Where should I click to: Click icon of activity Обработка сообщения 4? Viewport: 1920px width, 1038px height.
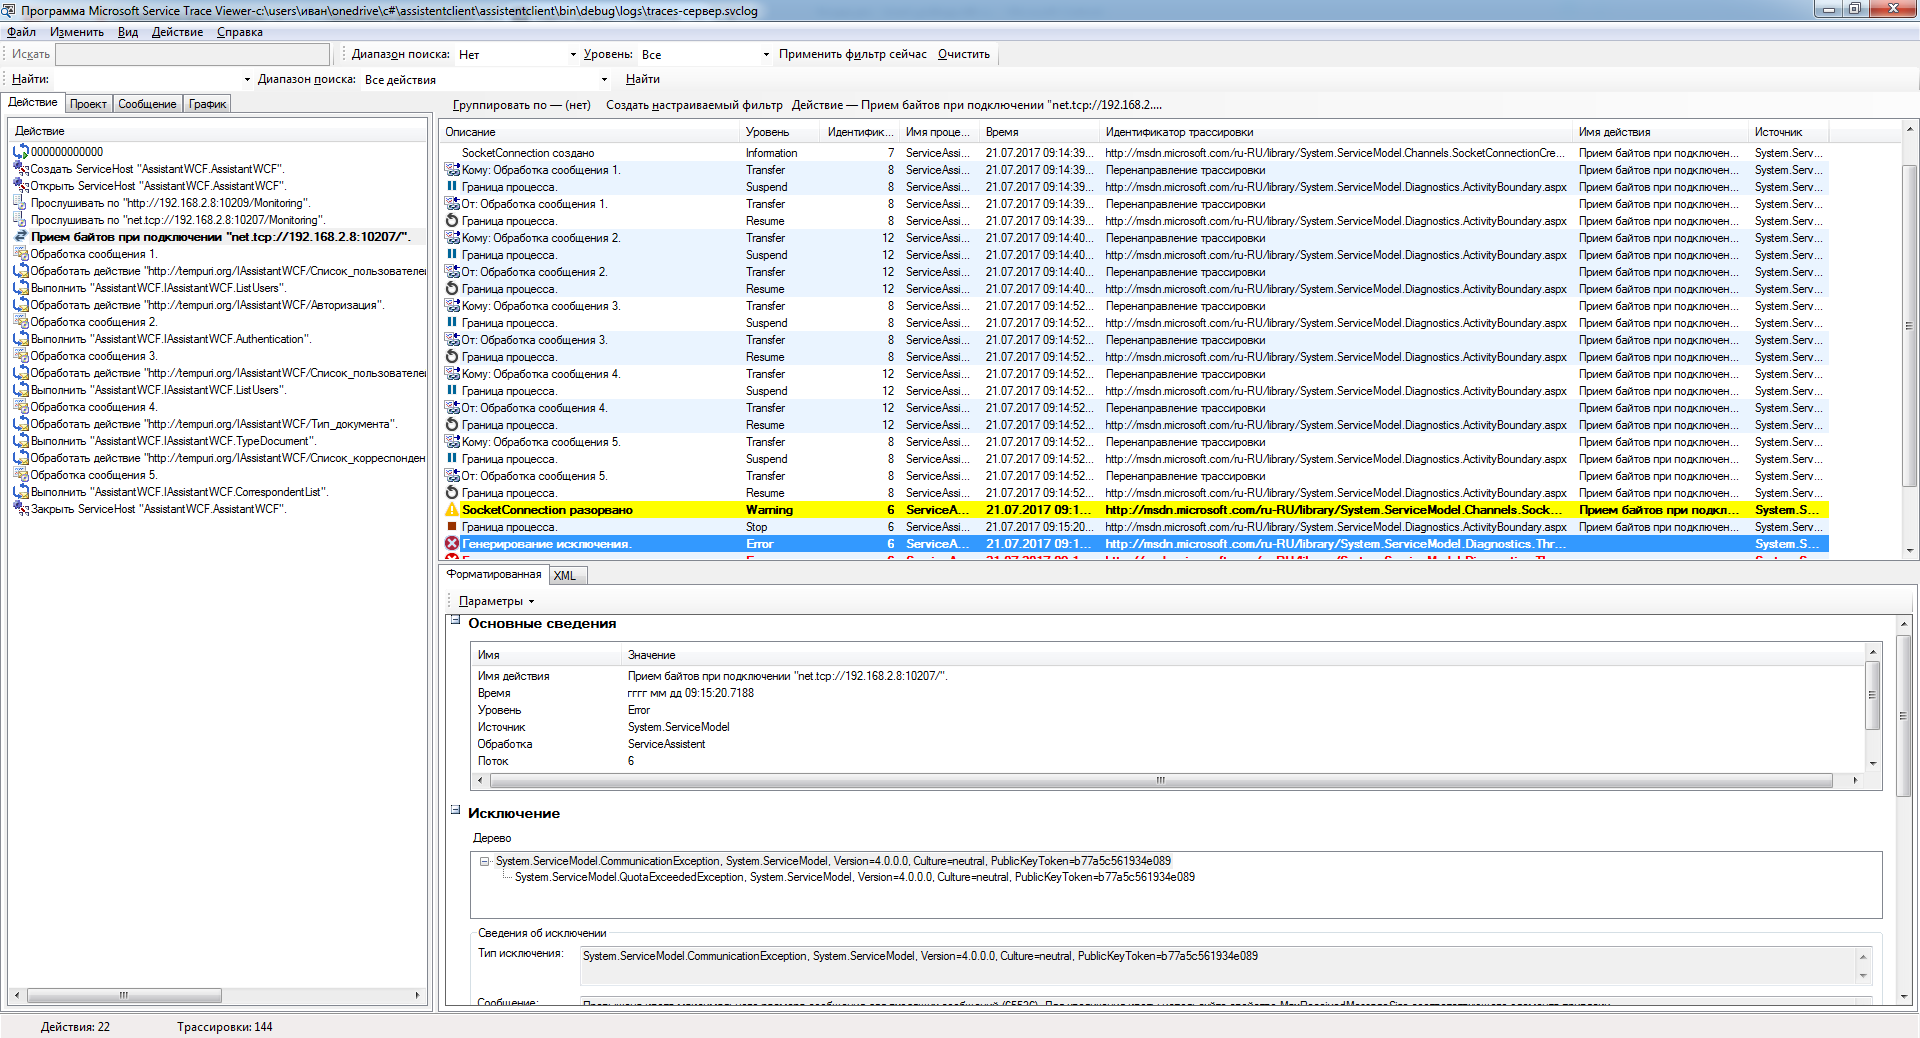pos(21,407)
